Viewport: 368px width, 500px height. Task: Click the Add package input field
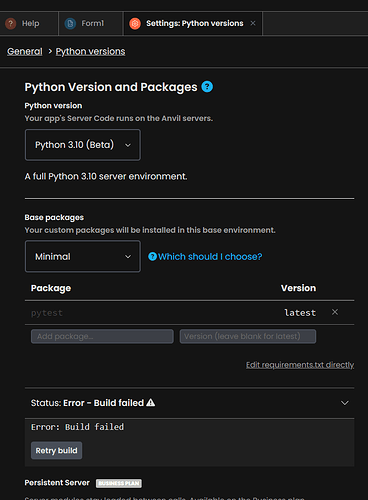click(x=102, y=336)
